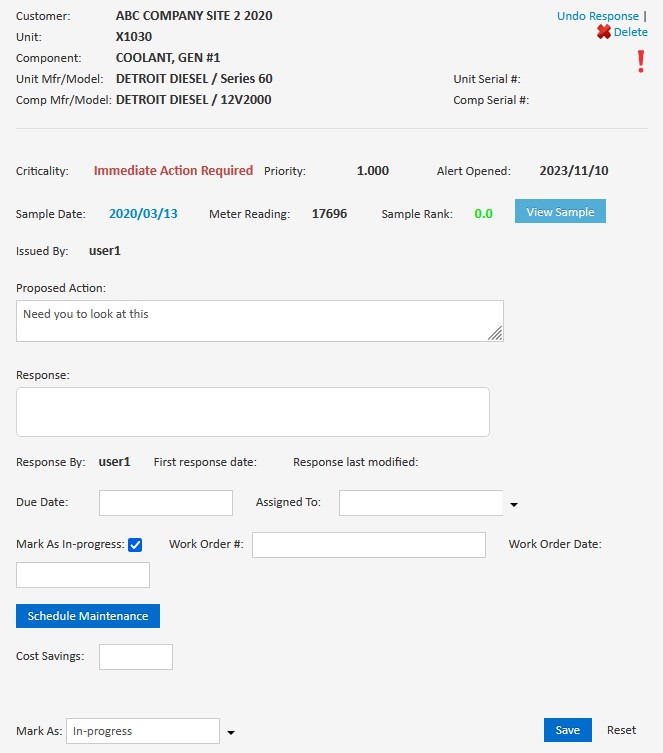Image resolution: width=663 pixels, height=753 pixels.
Task: Click the Work Order Date field
Action: click(83, 575)
